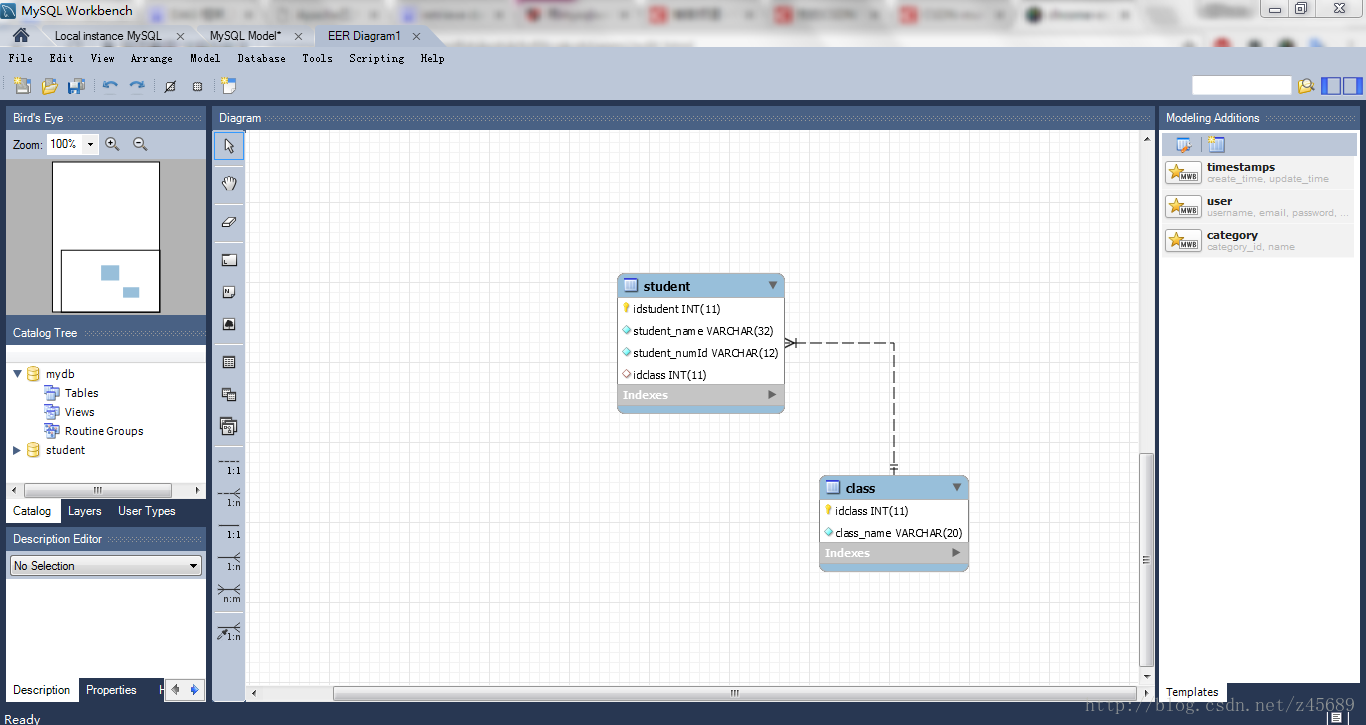Select relationship using existing columns tool
Image resolution: width=1366 pixels, height=725 pixels.
tap(230, 631)
